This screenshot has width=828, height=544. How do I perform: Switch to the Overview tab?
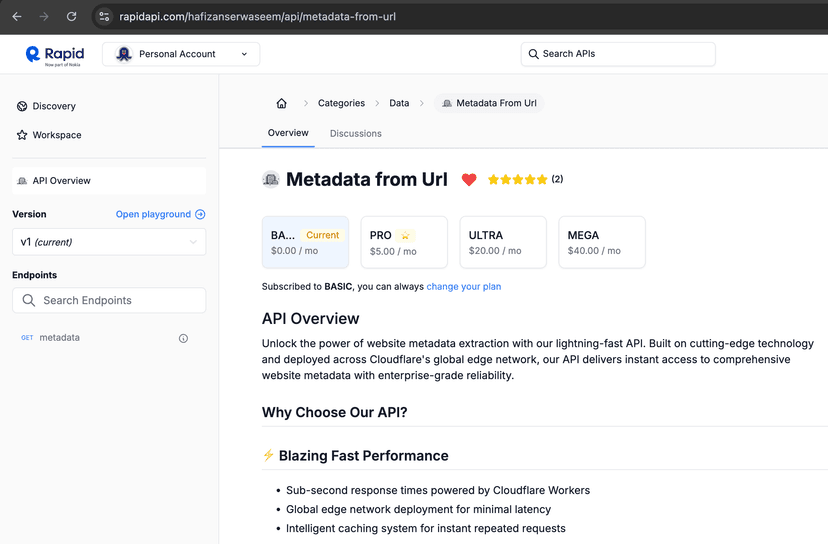(288, 133)
